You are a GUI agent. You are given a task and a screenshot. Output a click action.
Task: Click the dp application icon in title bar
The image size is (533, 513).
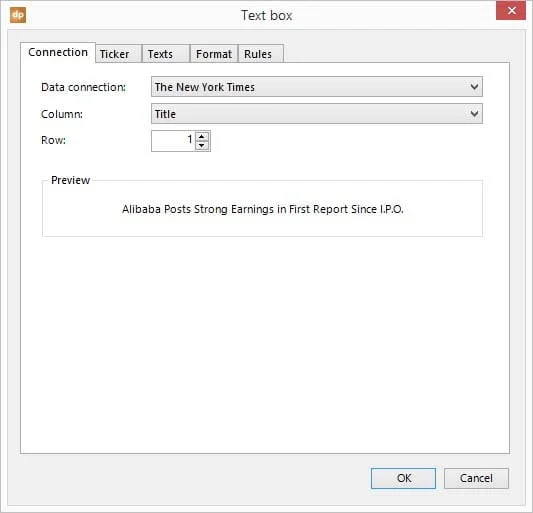tap(18, 15)
